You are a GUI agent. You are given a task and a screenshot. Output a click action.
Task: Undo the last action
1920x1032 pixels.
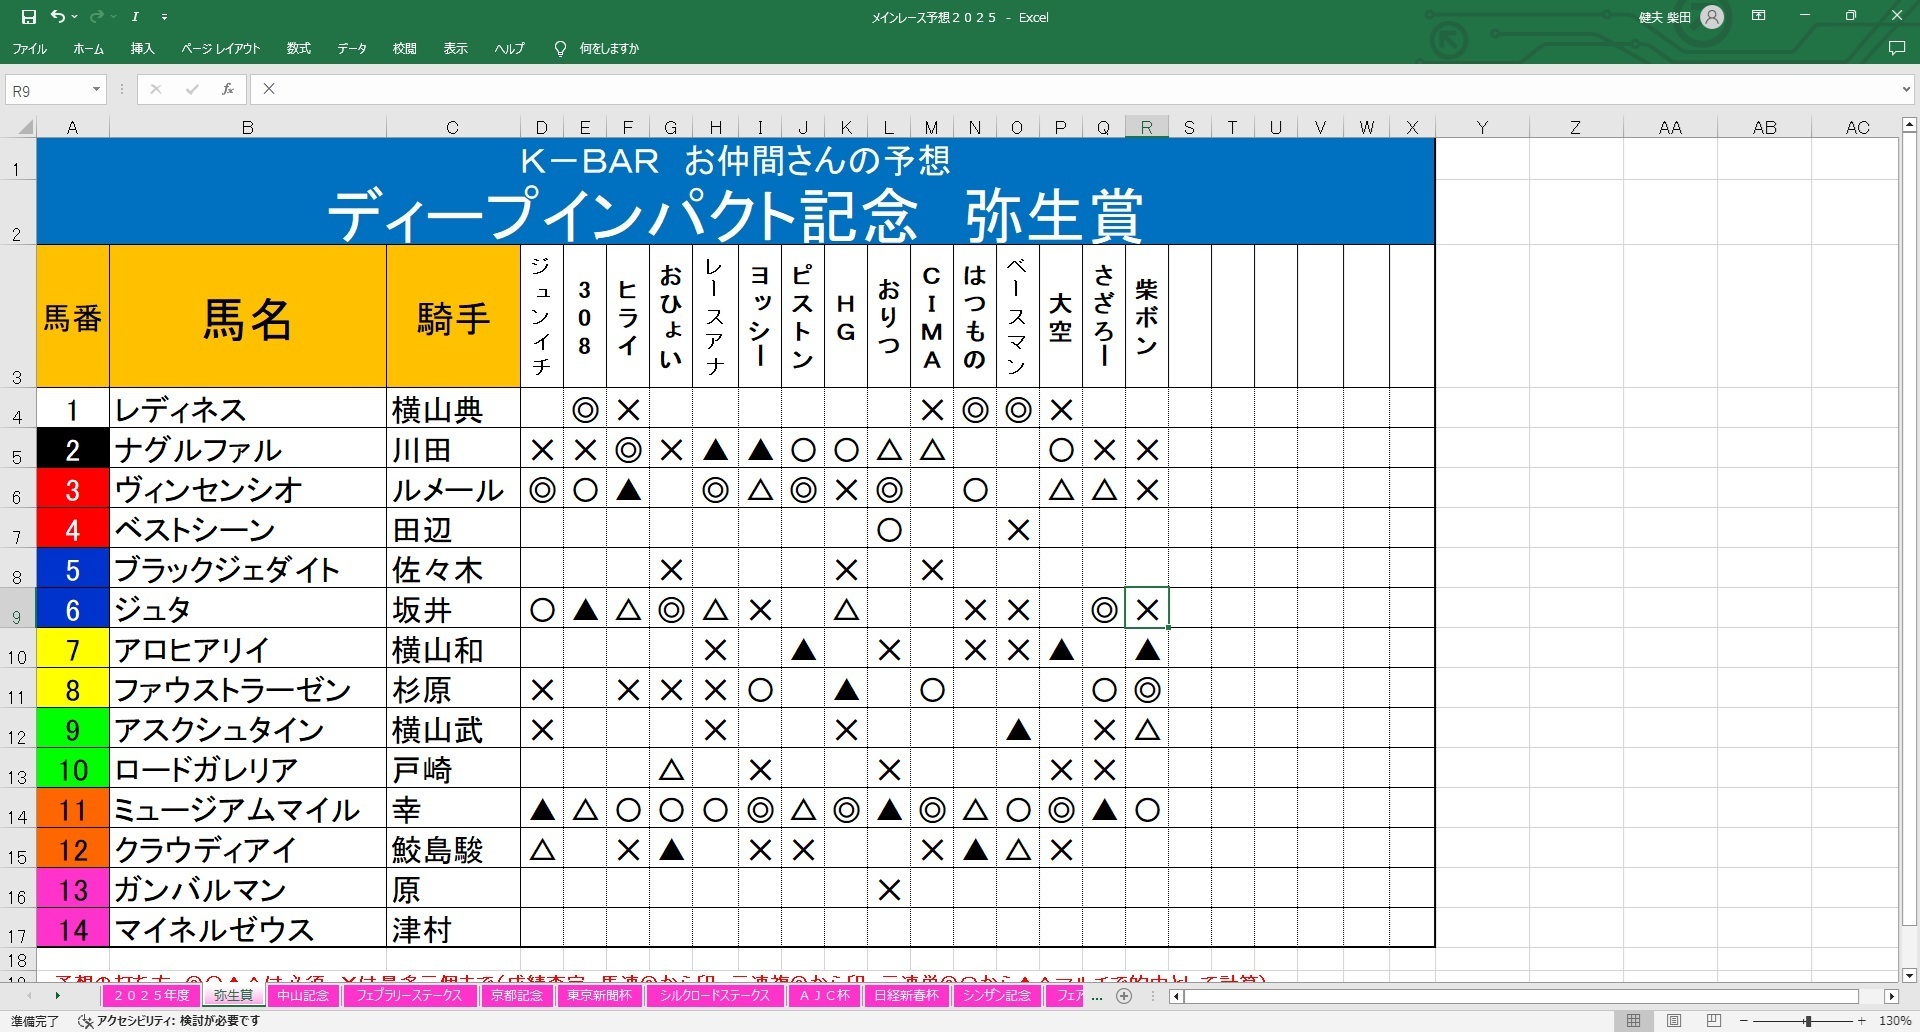pyautogui.click(x=58, y=17)
